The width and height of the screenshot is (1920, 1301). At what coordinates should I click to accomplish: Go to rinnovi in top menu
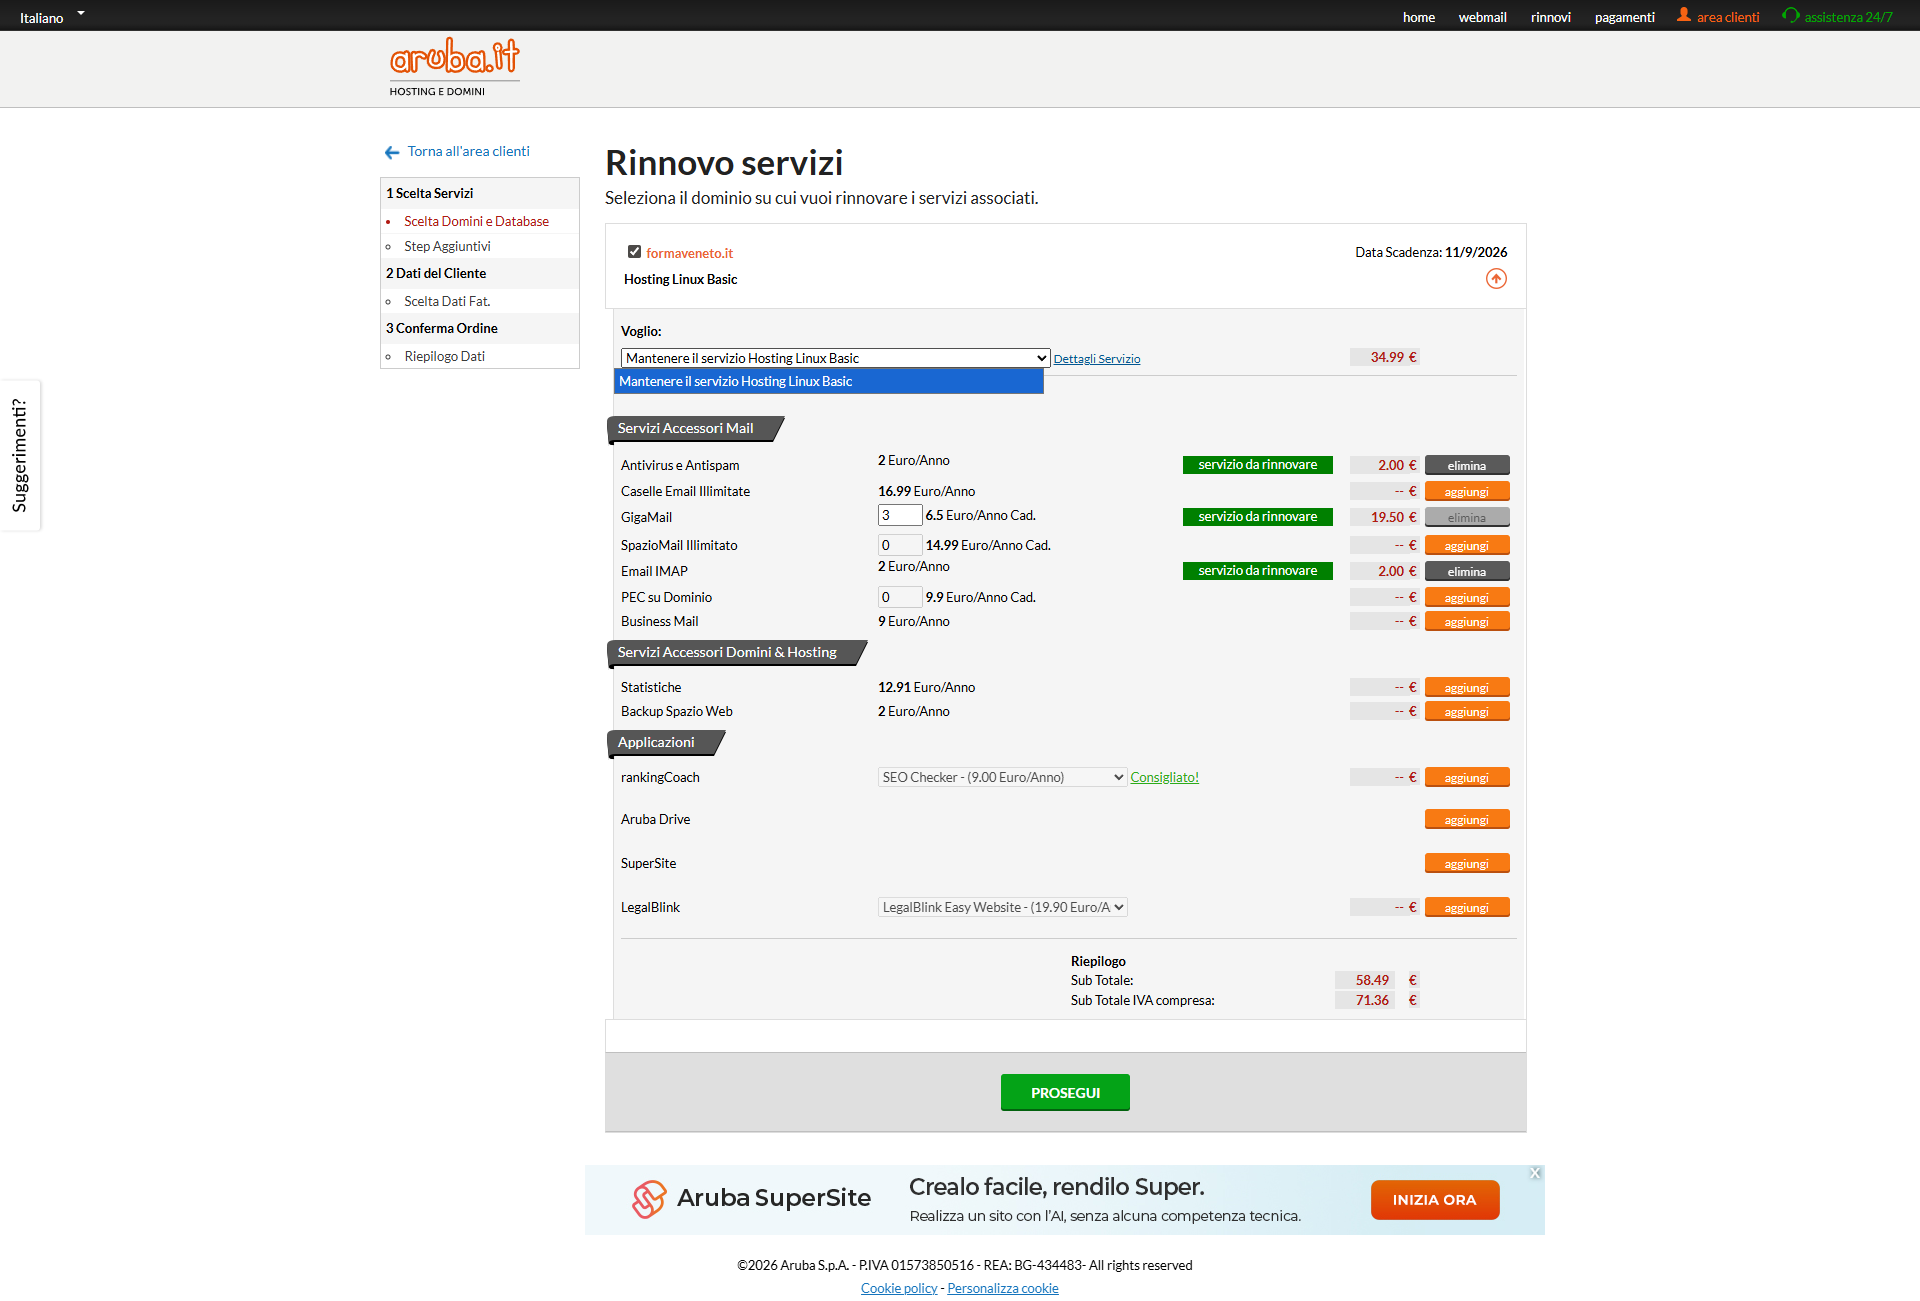(x=1550, y=17)
